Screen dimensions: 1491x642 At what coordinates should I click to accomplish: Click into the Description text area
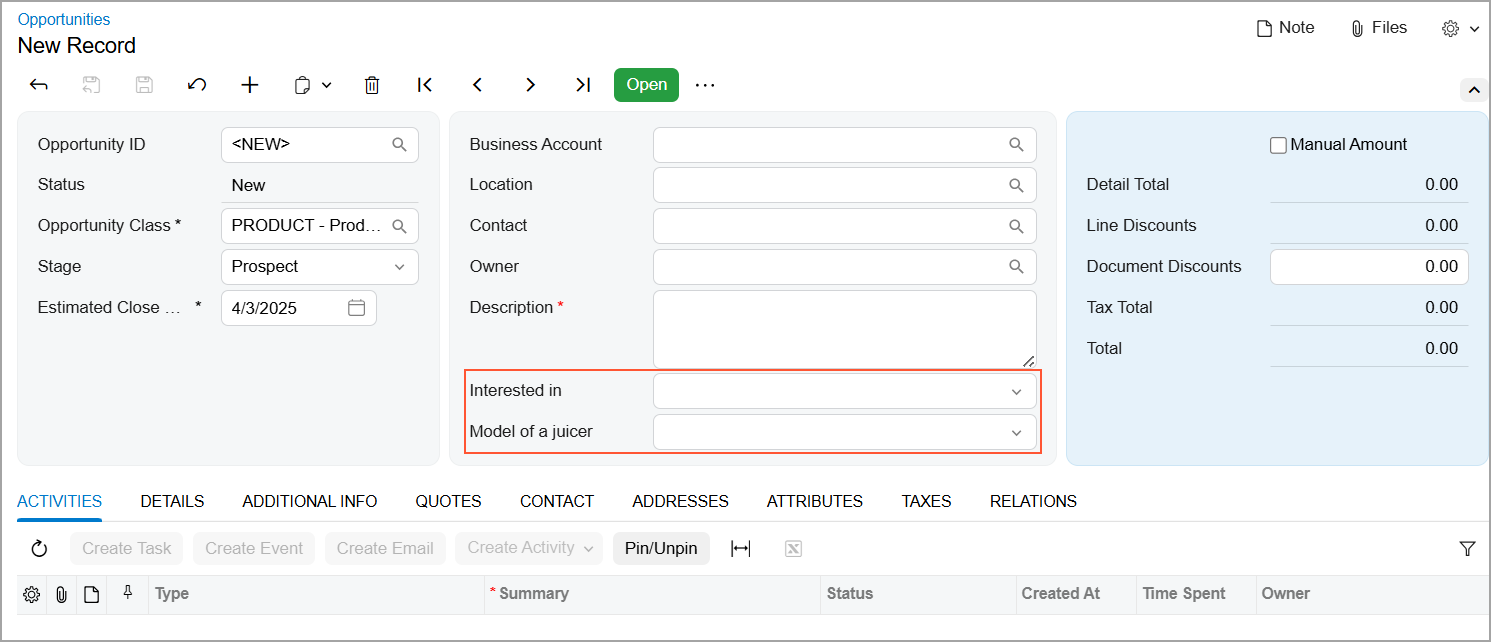coord(843,329)
